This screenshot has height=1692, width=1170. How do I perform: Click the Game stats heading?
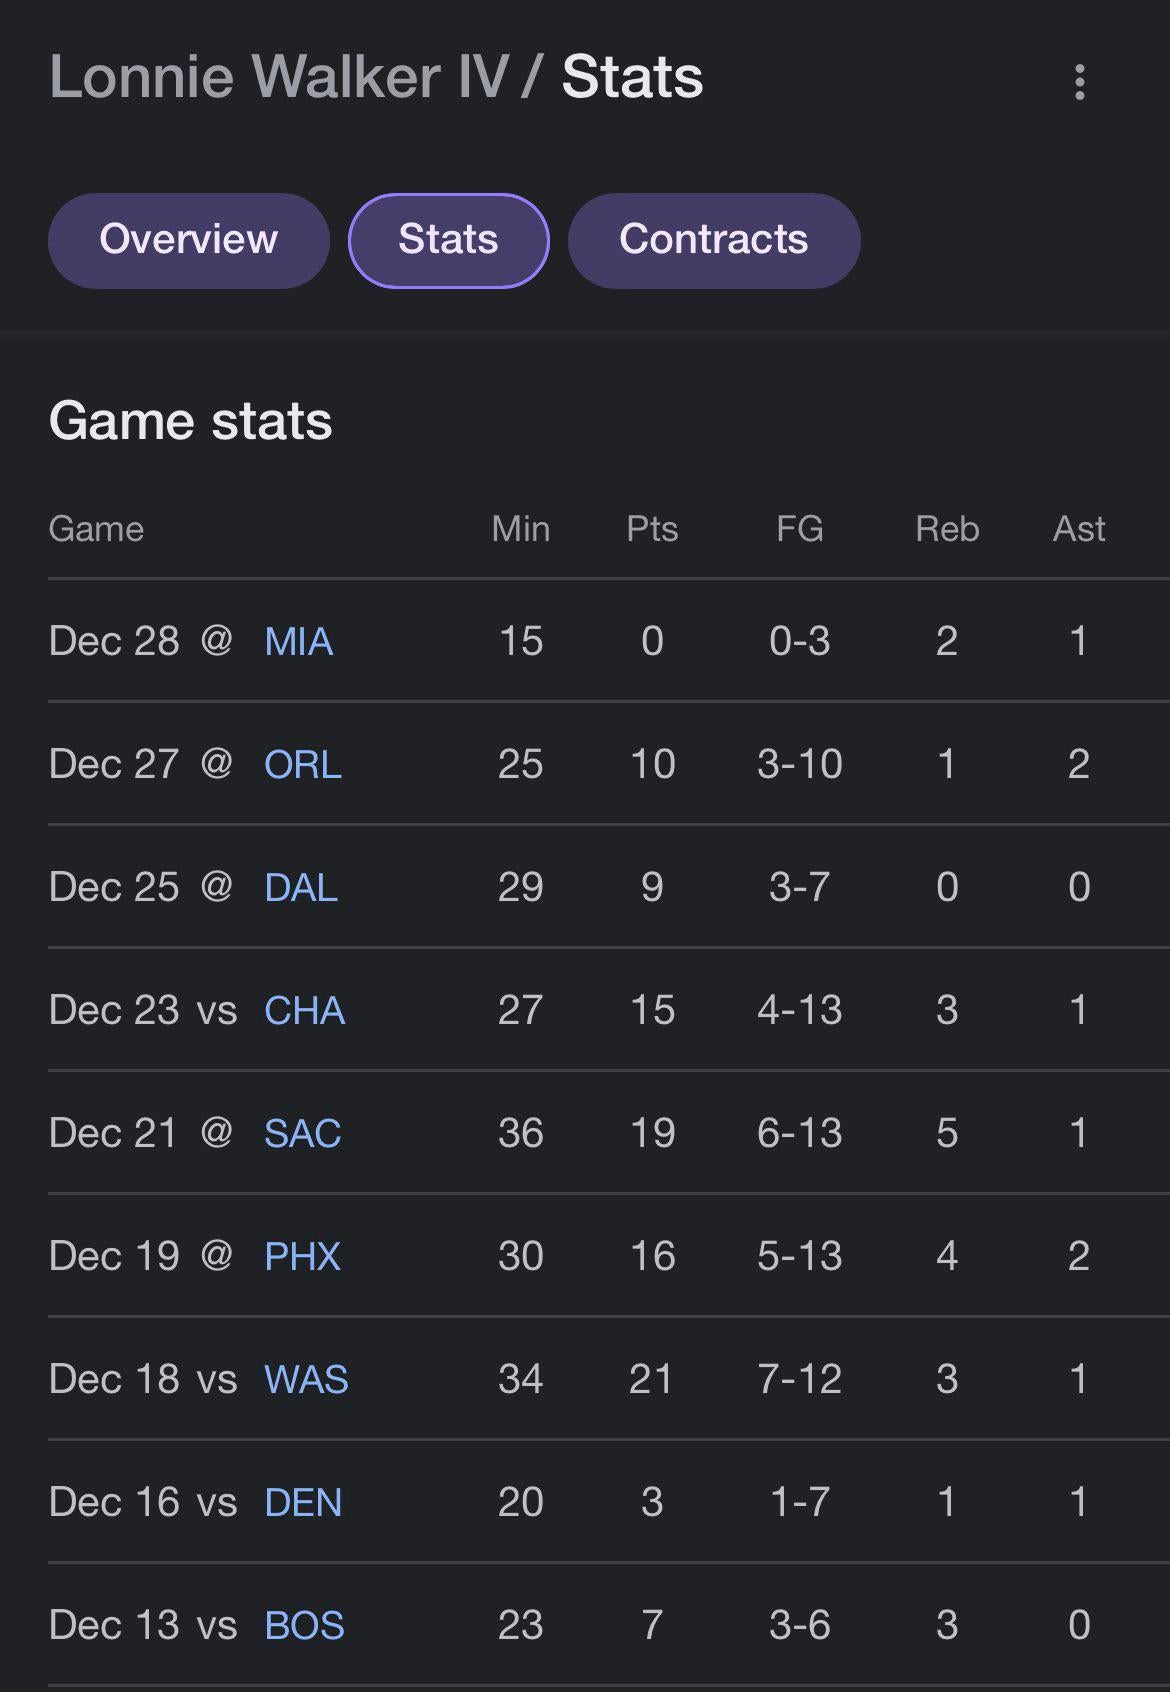pyautogui.click(x=190, y=421)
